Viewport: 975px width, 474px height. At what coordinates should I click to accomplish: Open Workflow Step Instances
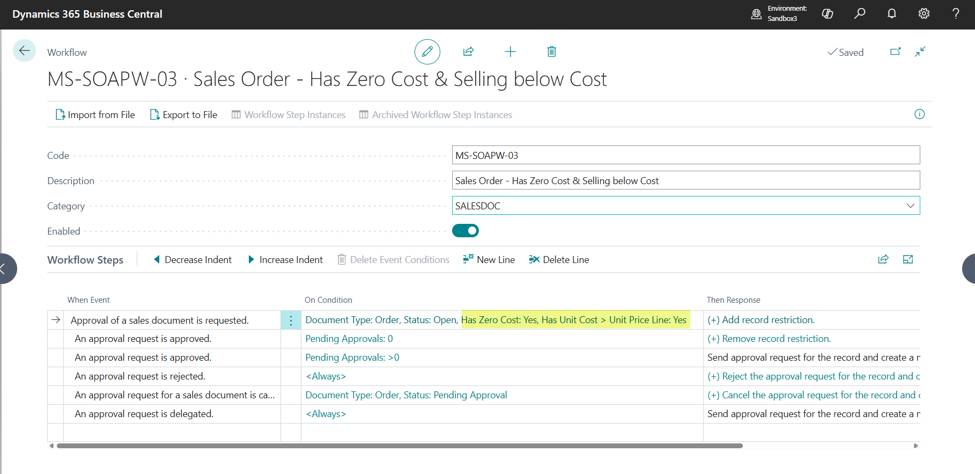coord(289,114)
